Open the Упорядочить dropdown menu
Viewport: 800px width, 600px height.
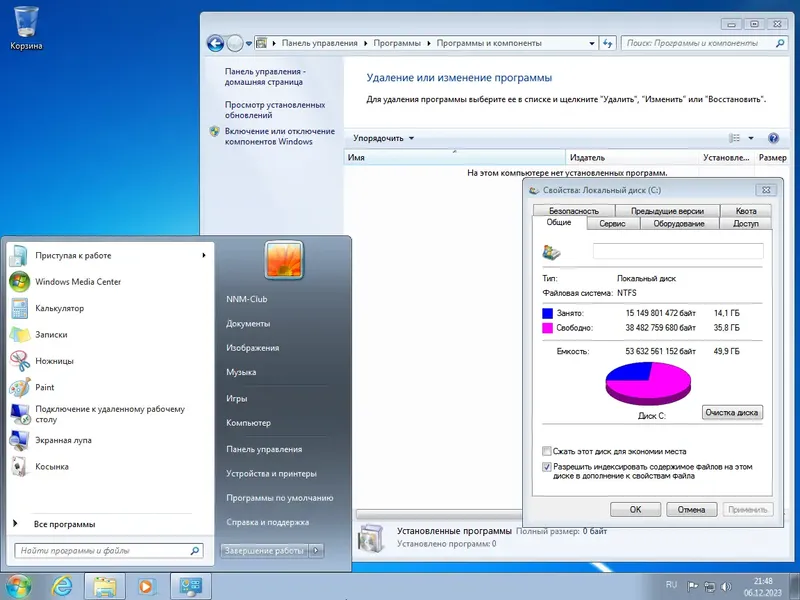380,137
